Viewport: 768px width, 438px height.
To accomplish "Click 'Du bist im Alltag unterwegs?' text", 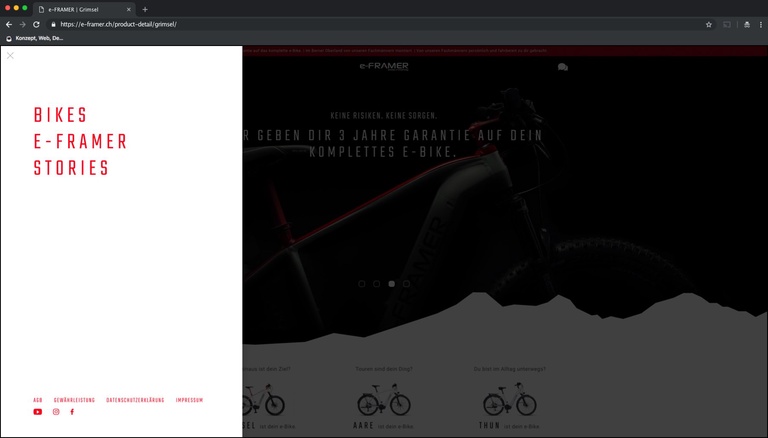I will (510, 369).
